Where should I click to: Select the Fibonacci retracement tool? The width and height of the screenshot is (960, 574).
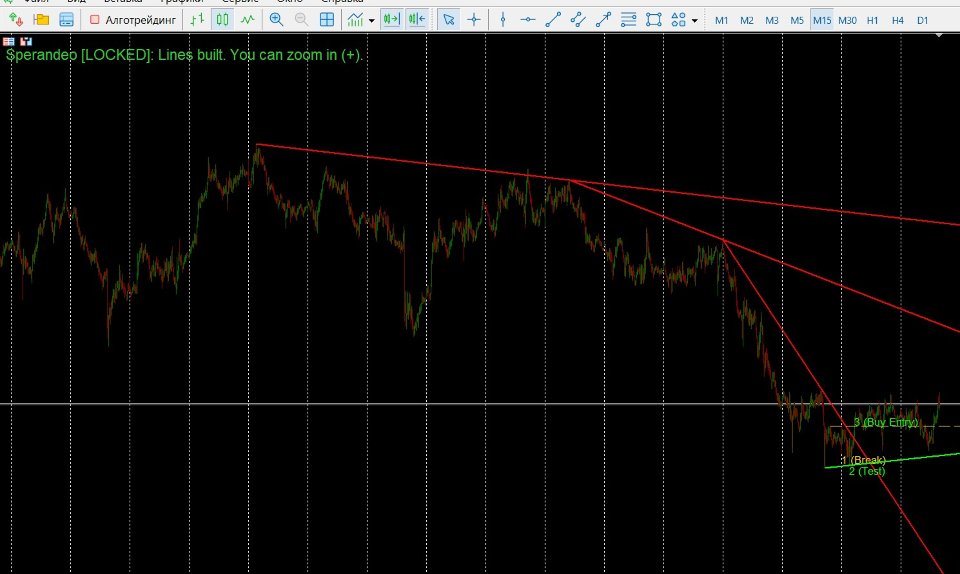[628, 20]
